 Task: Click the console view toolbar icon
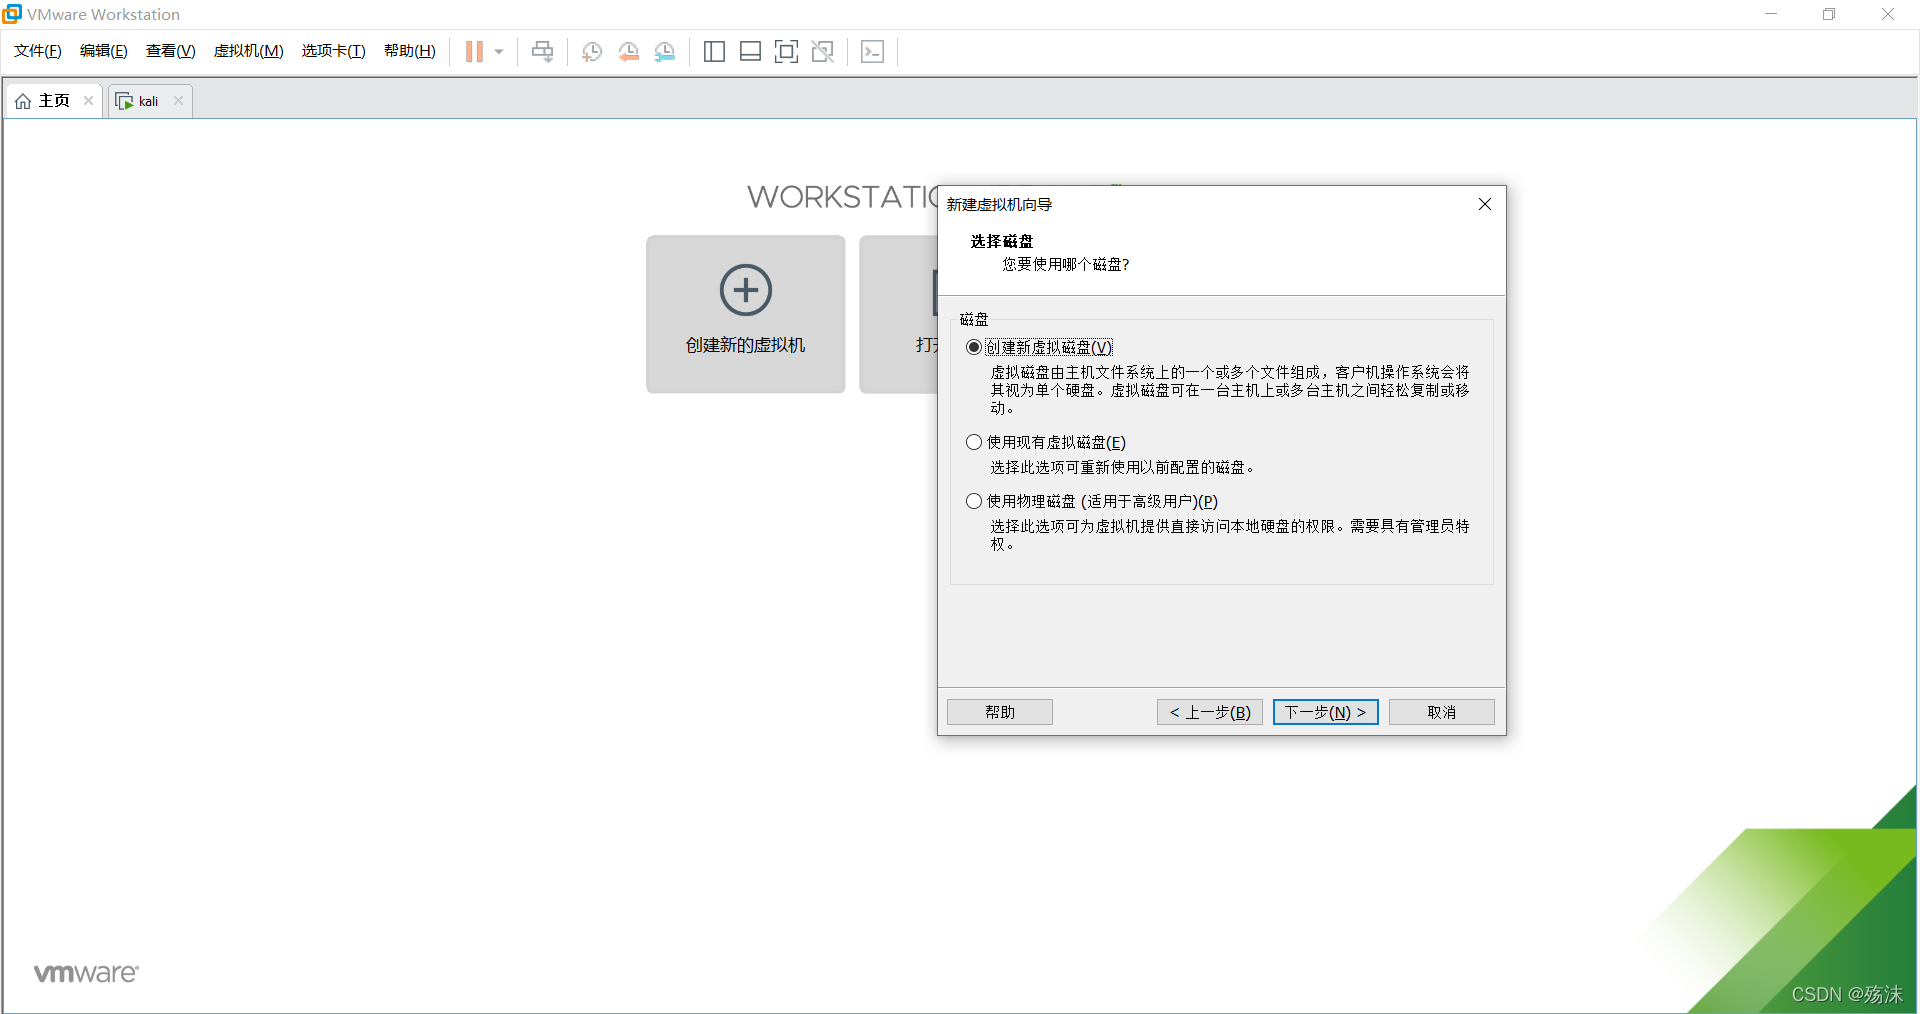click(x=872, y=52)
